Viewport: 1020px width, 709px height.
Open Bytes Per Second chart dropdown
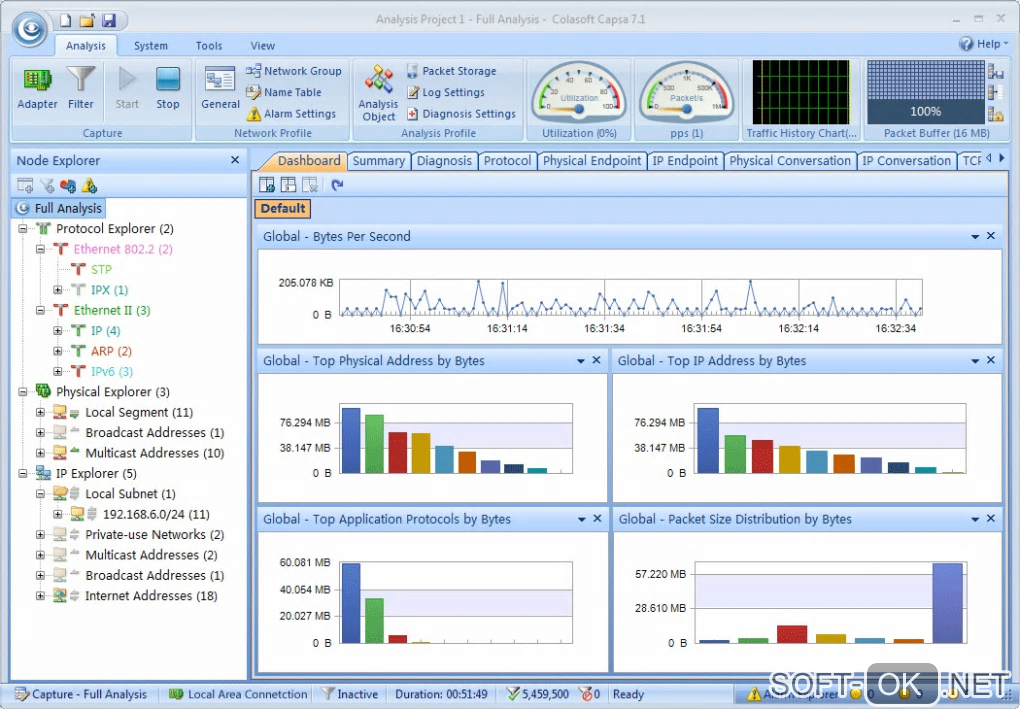pos(975,237)
